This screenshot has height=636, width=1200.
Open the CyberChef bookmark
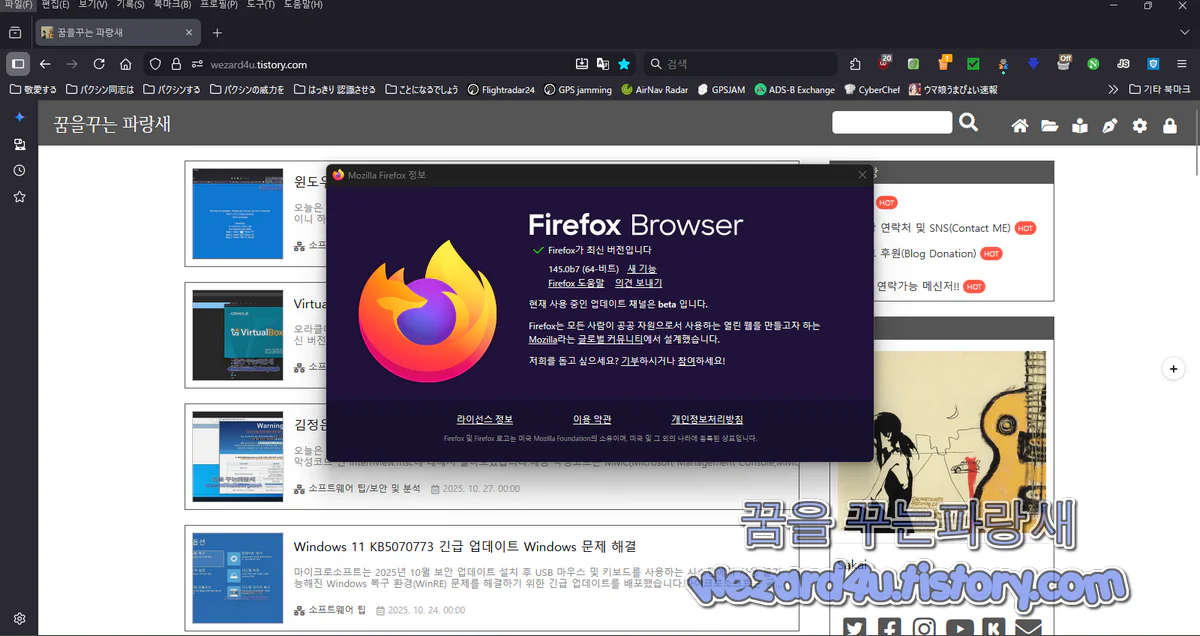point(872,89)
